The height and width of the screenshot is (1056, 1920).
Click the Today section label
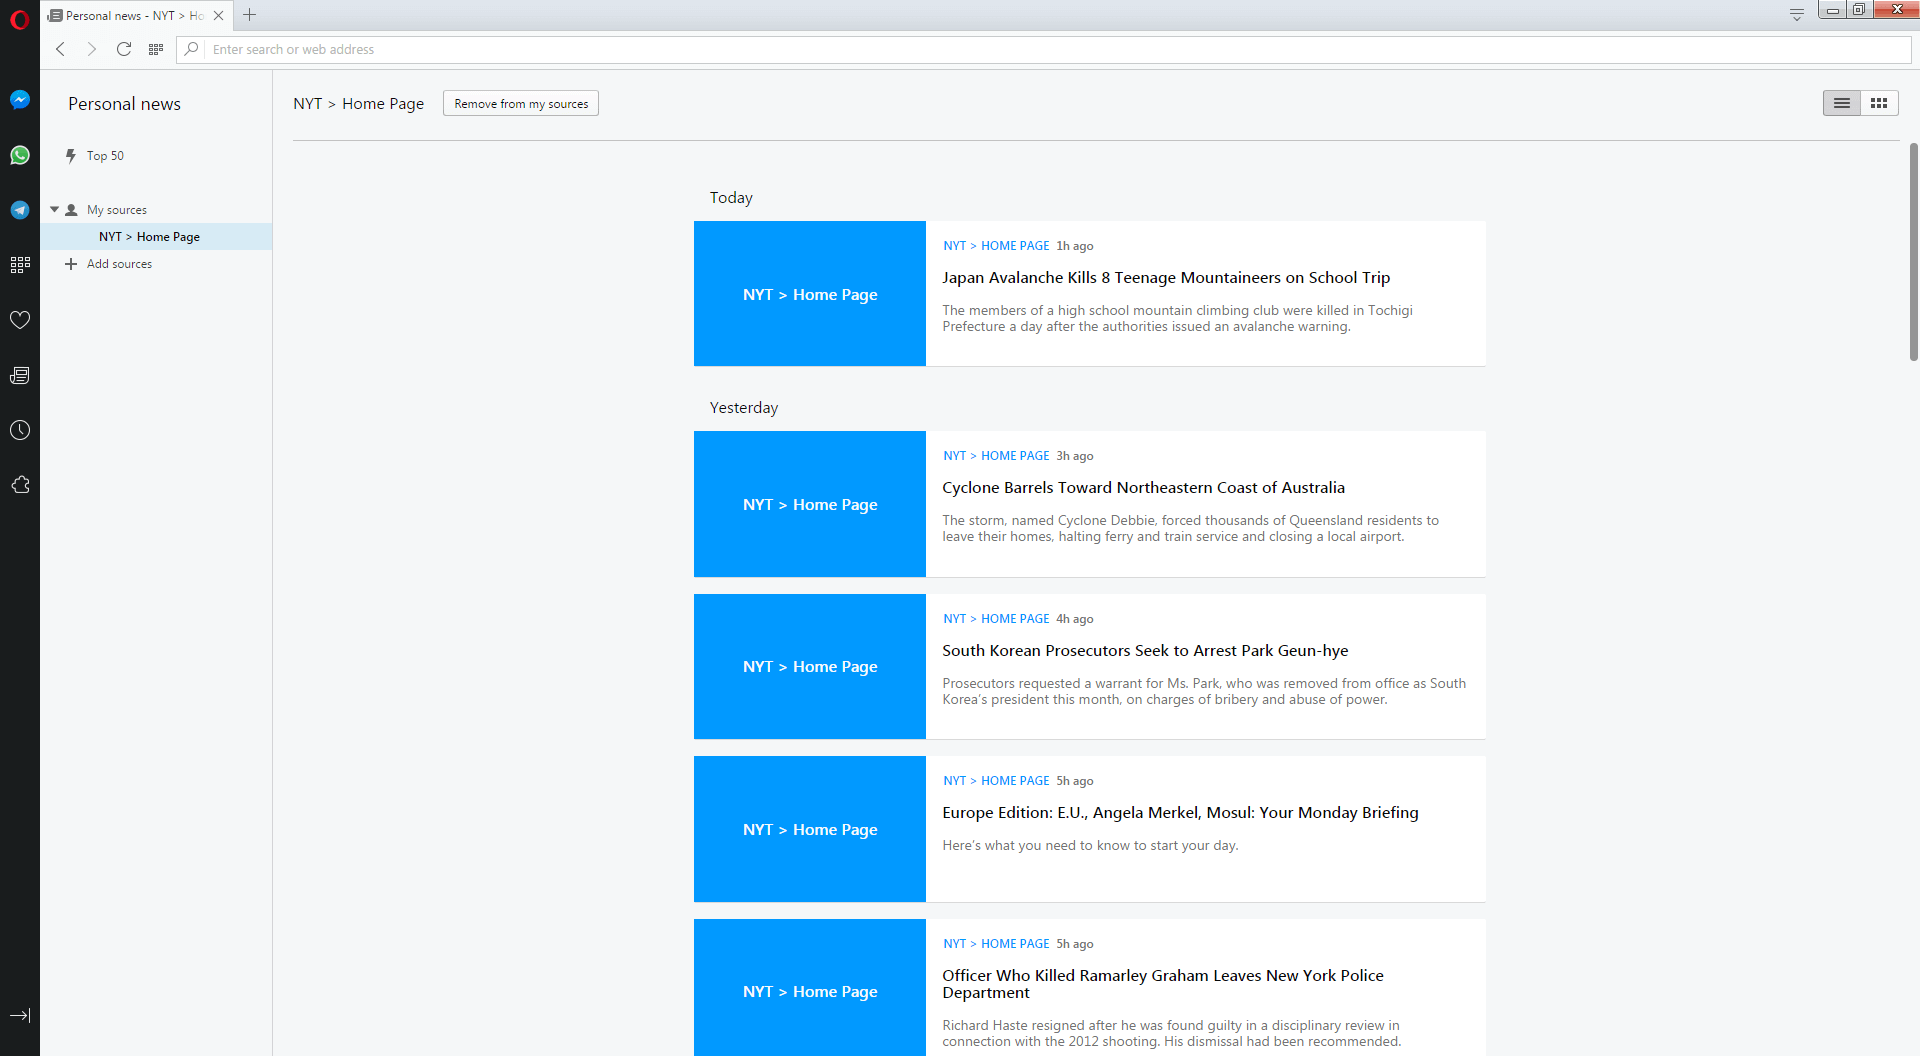point(731,198)
